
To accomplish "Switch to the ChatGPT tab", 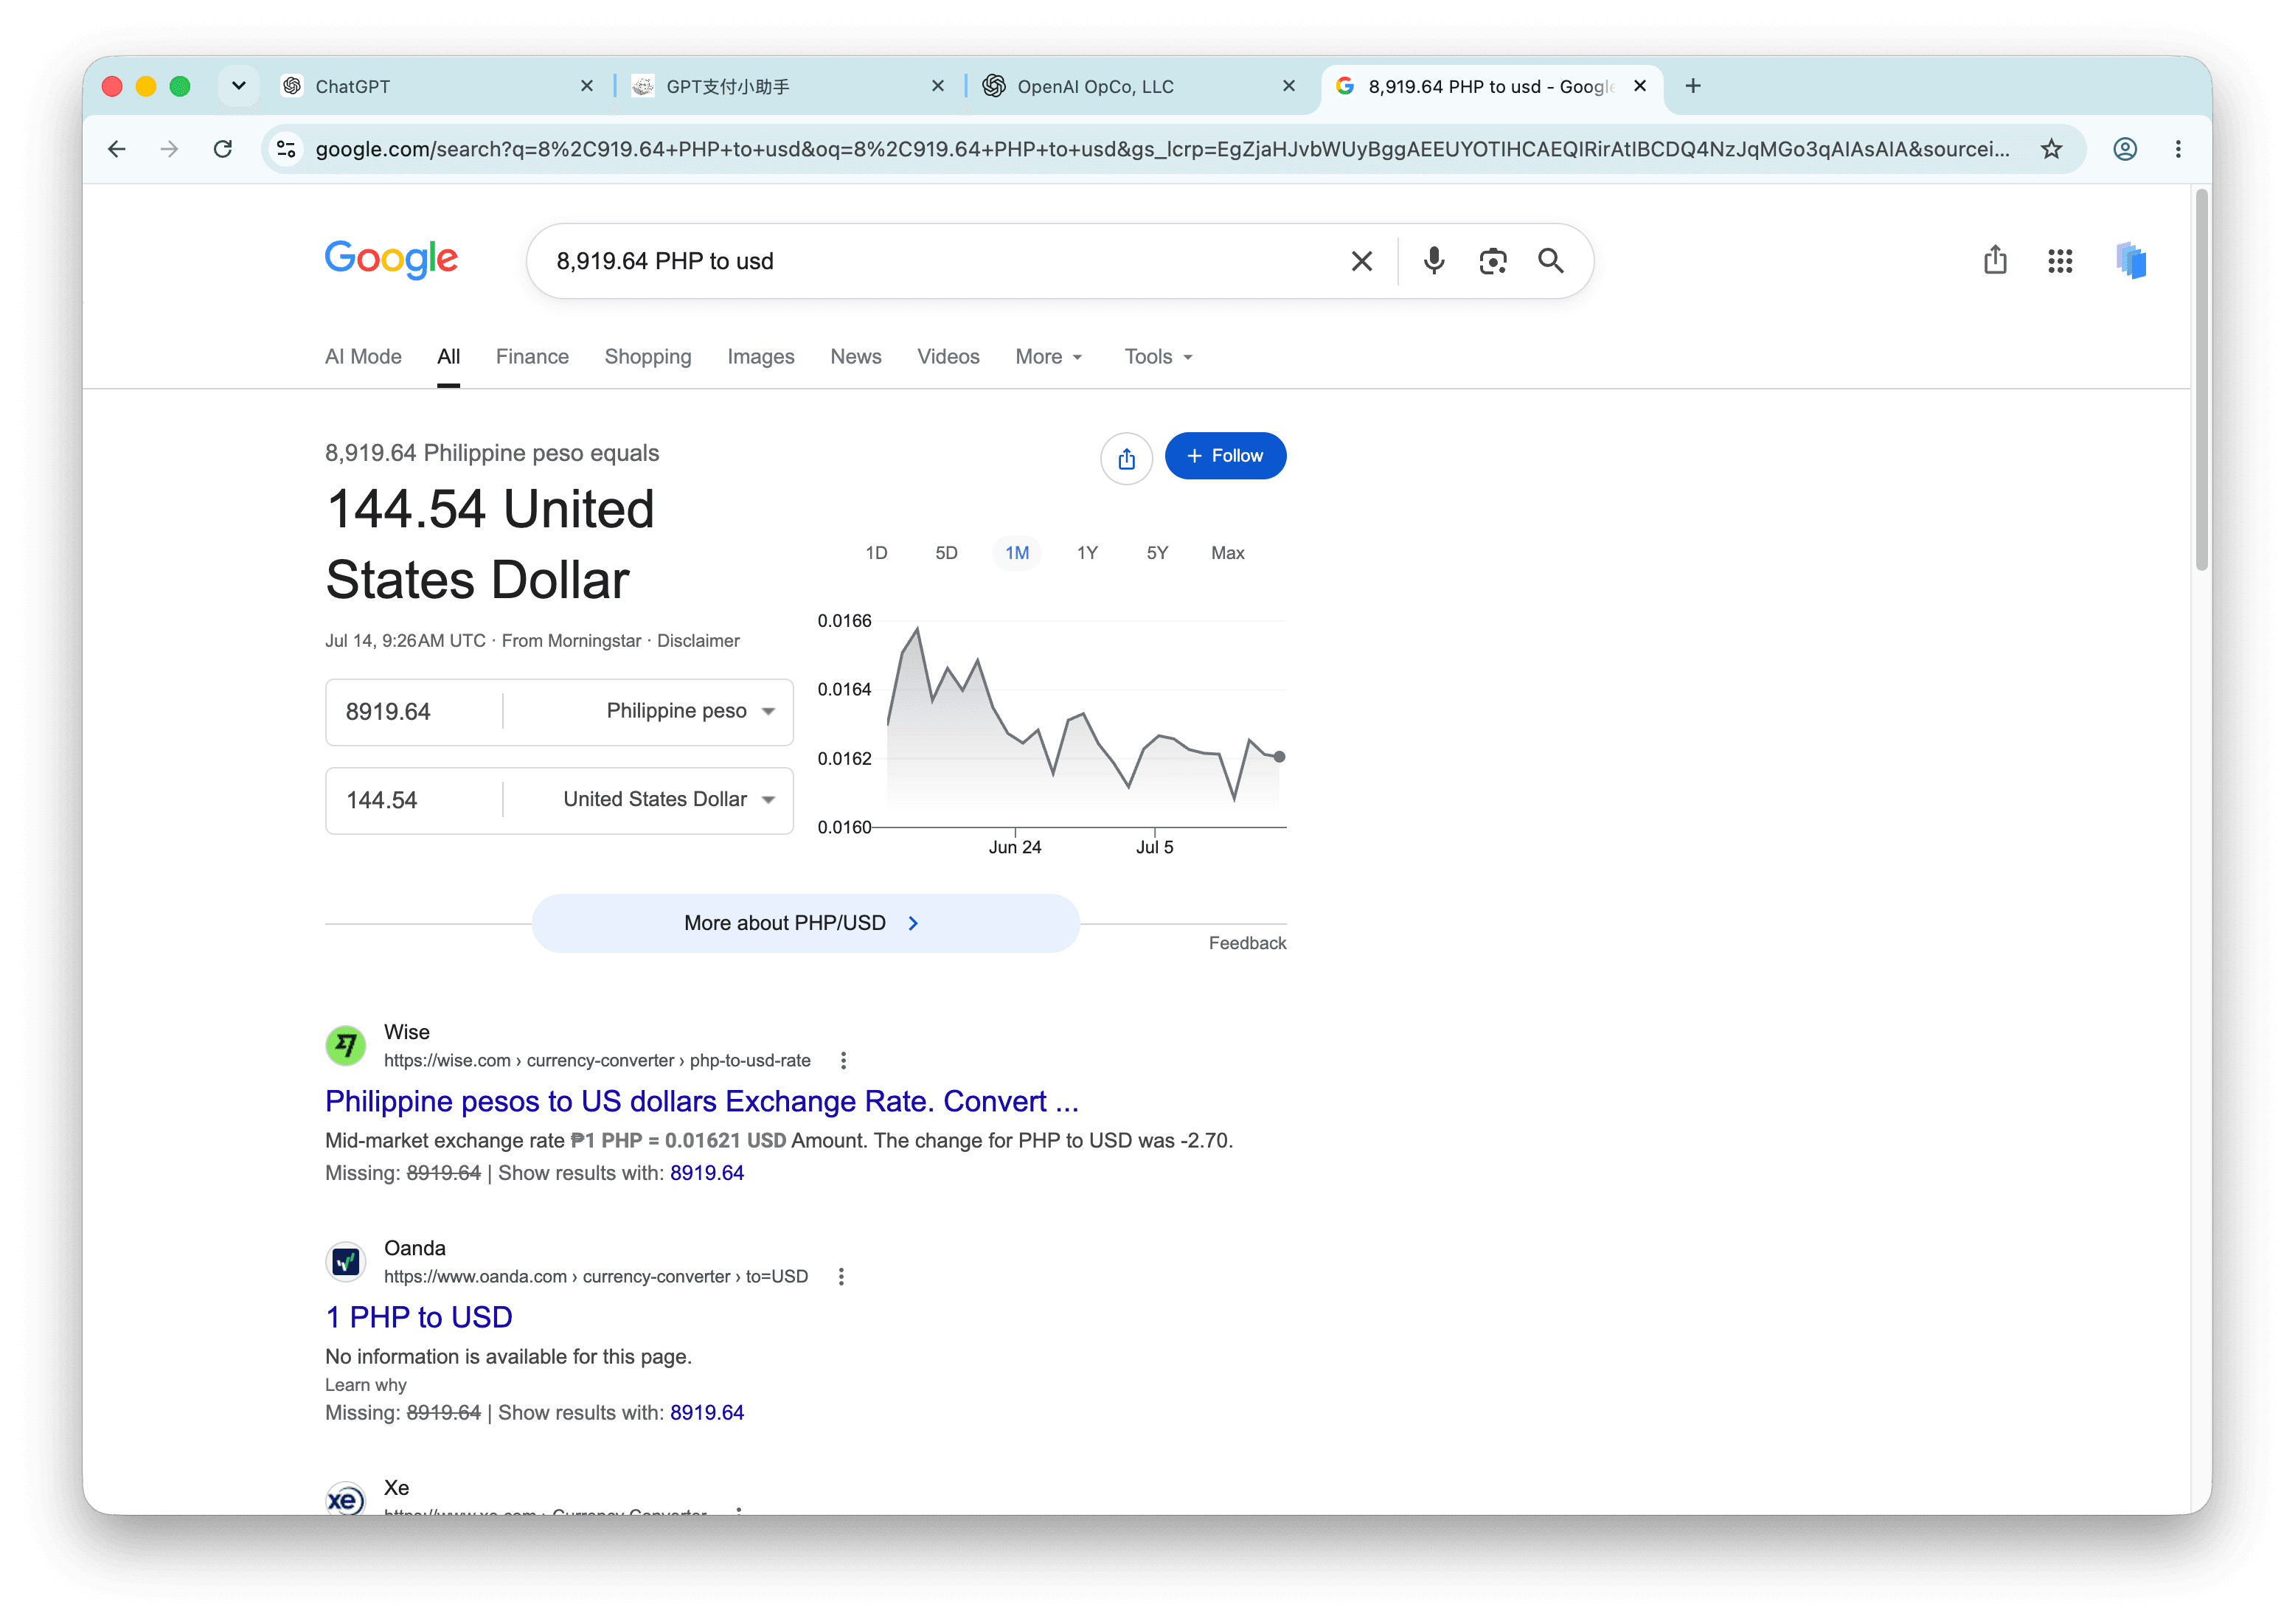I will [x=437, y=86].
